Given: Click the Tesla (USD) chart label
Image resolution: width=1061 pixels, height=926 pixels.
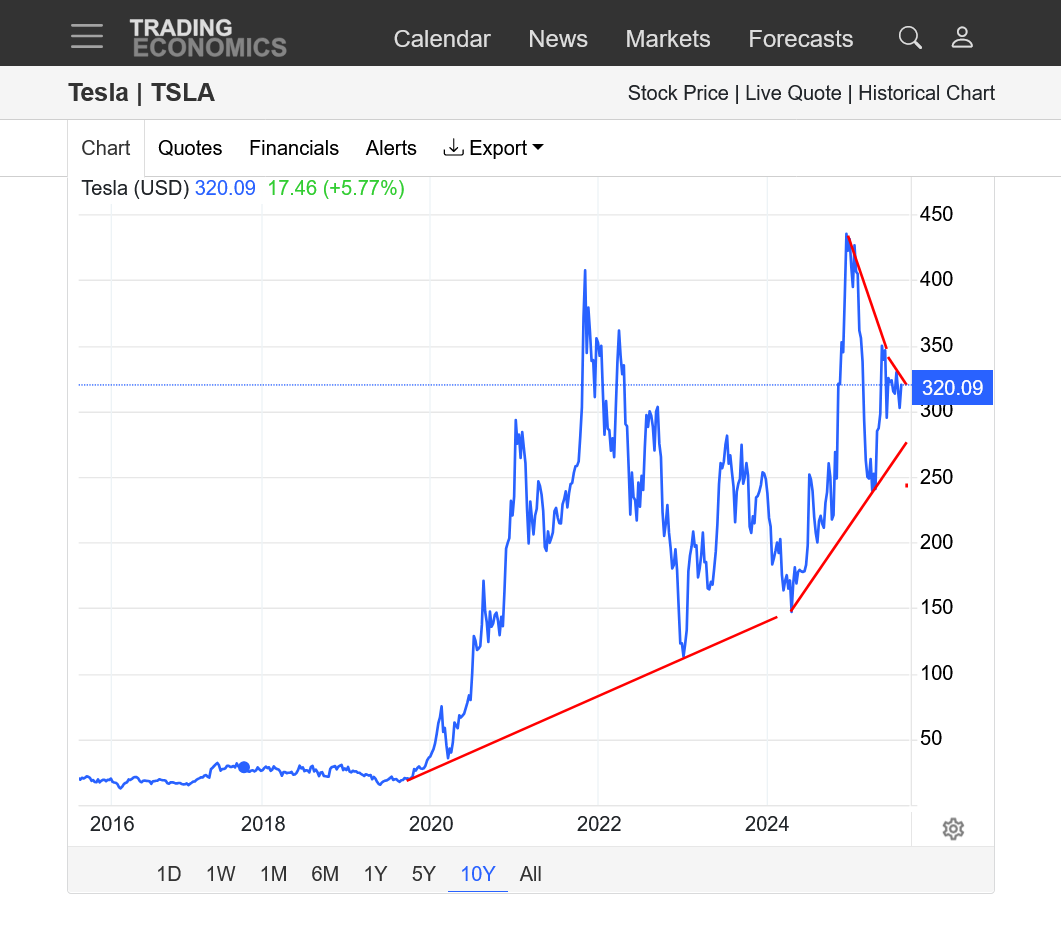Looking at the screenshot, I should coord(135,188).
